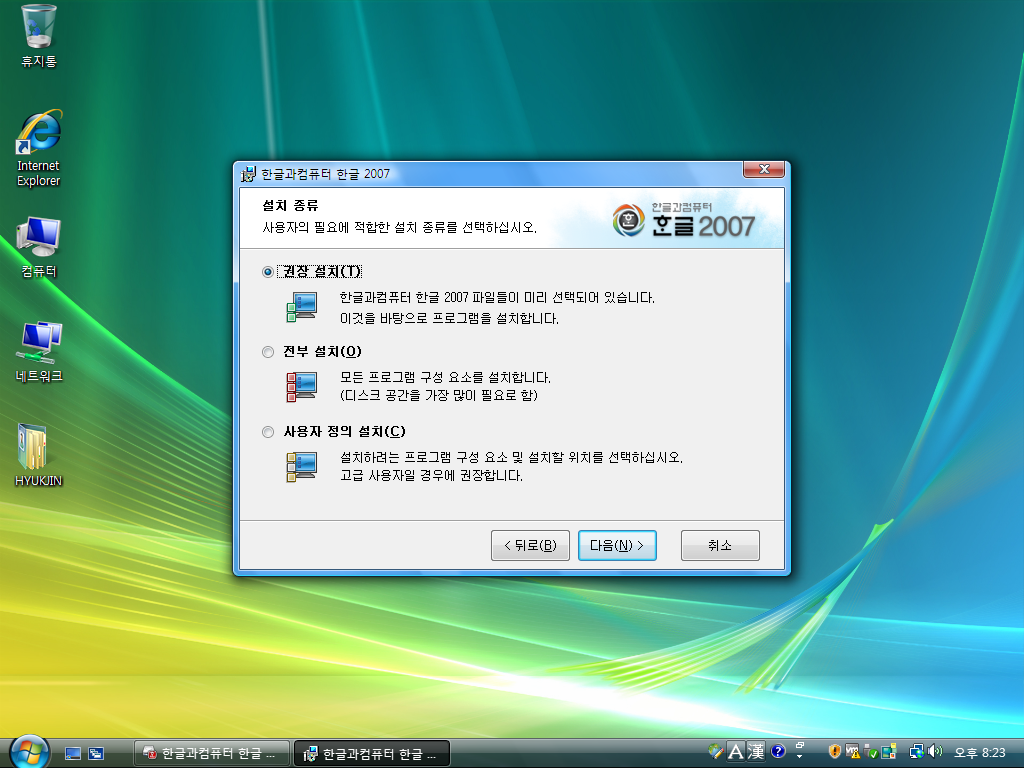Click the Internet Explorer desktop icon
1024x768 pixels.
39,149
